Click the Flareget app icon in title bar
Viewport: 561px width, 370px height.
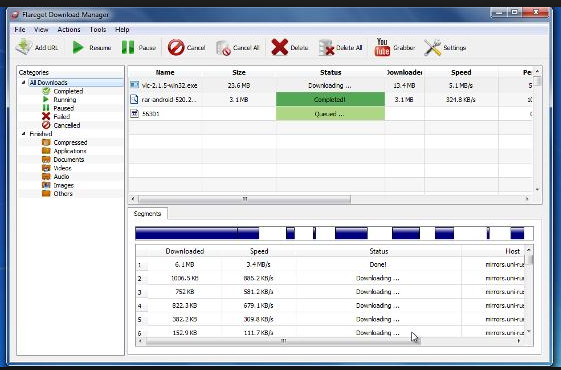pyautogui.click(x=15, y=15)
